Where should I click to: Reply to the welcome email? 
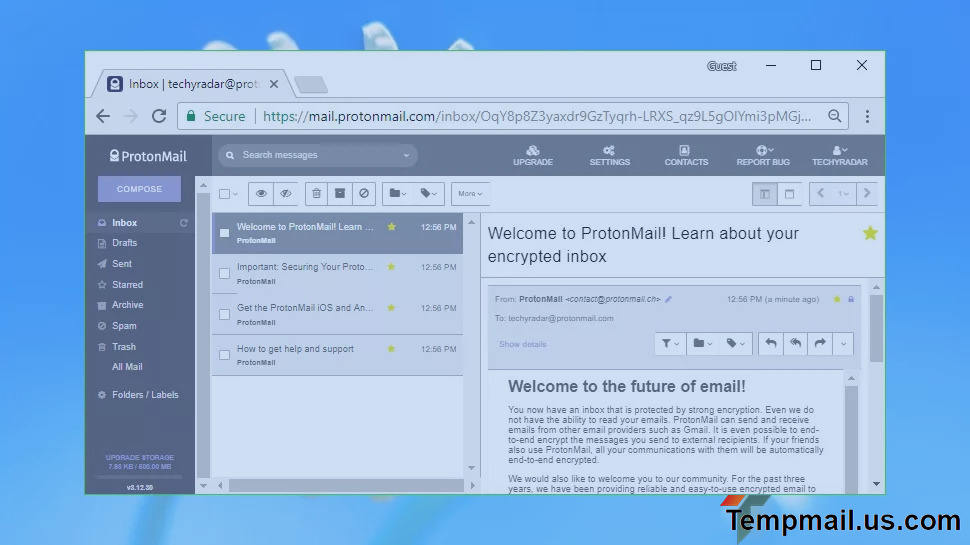point(770,343)
